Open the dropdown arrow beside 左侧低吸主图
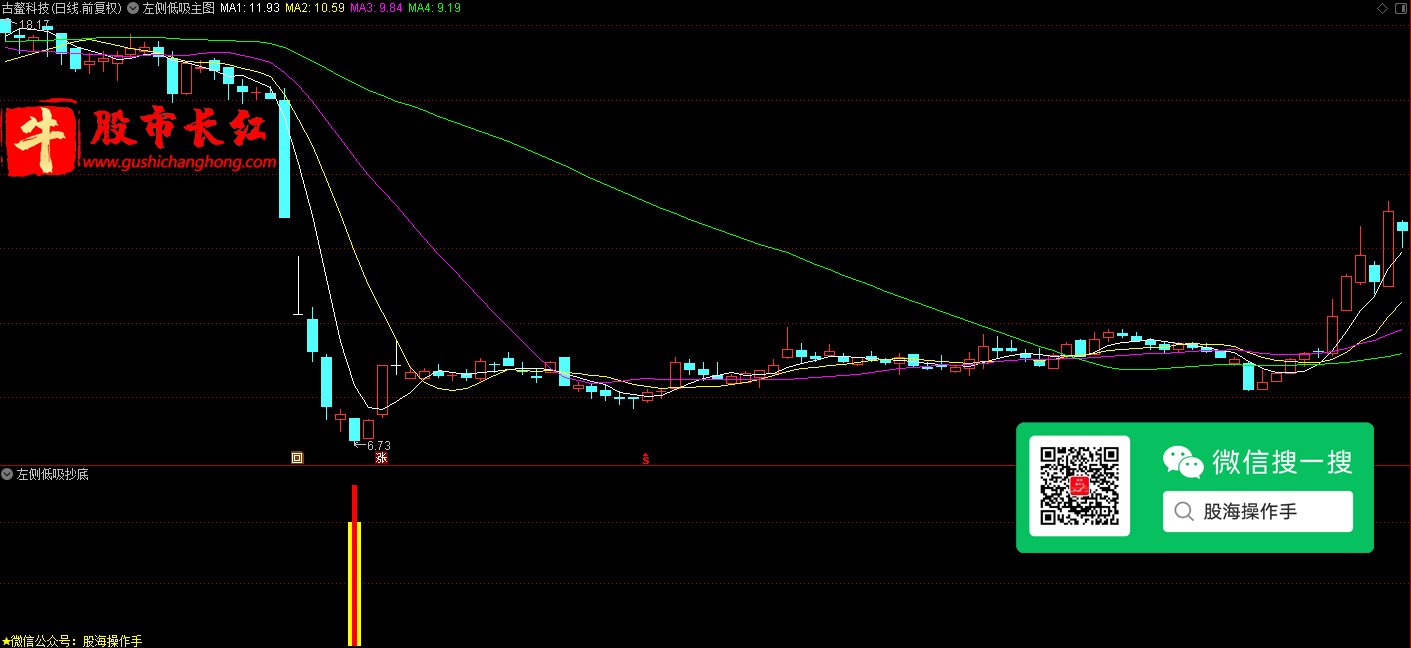The width and height of the screenshot is (1411, 648). tap(133, 7)
